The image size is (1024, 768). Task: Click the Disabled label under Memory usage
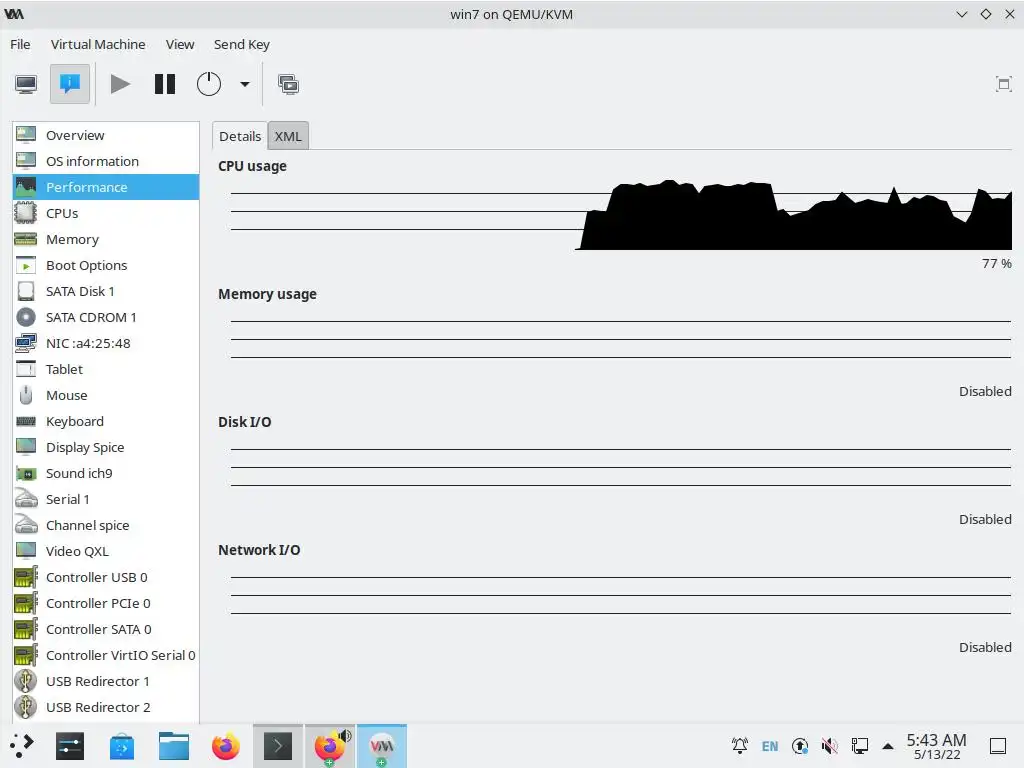coord(985,392)
